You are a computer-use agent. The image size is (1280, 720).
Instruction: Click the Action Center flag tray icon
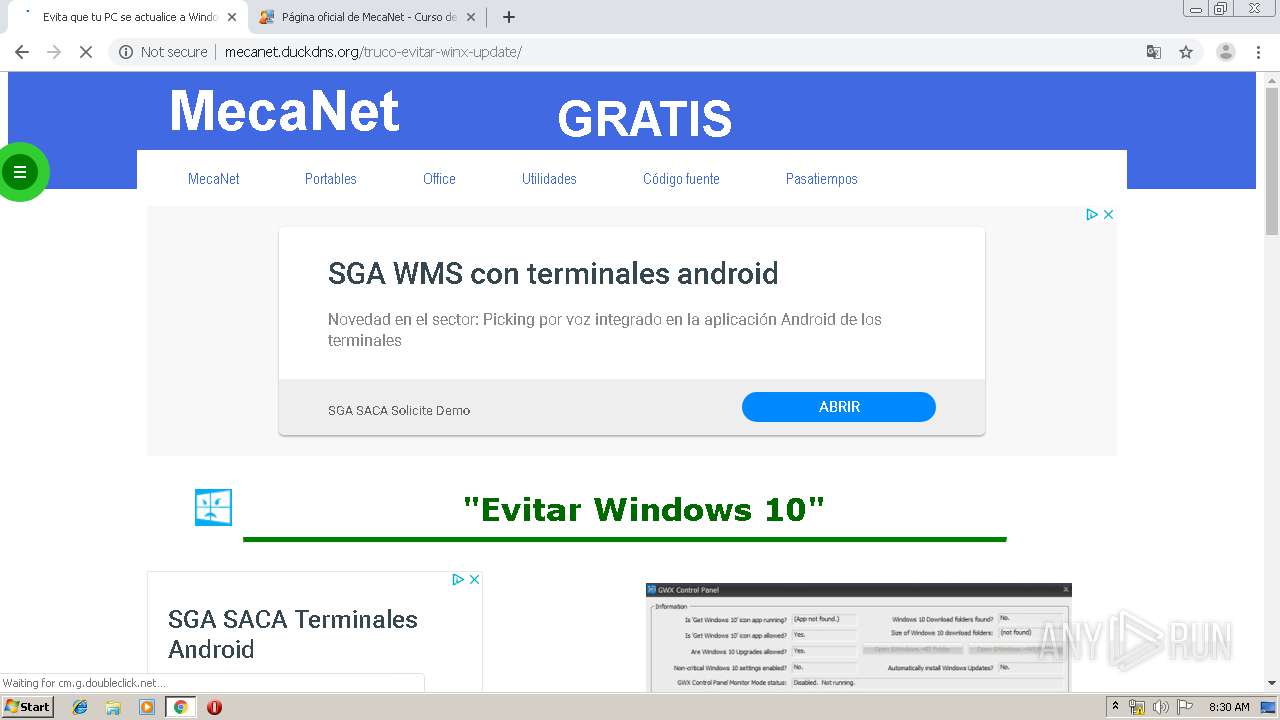tap(1183, 707)
